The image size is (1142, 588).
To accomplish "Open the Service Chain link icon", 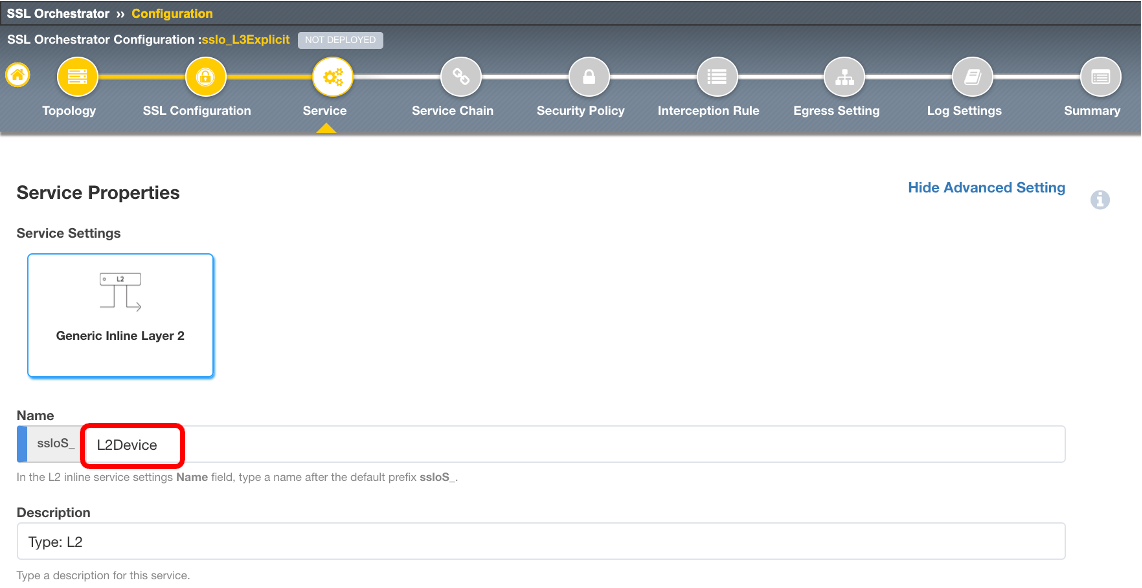I will pos(461,77).
